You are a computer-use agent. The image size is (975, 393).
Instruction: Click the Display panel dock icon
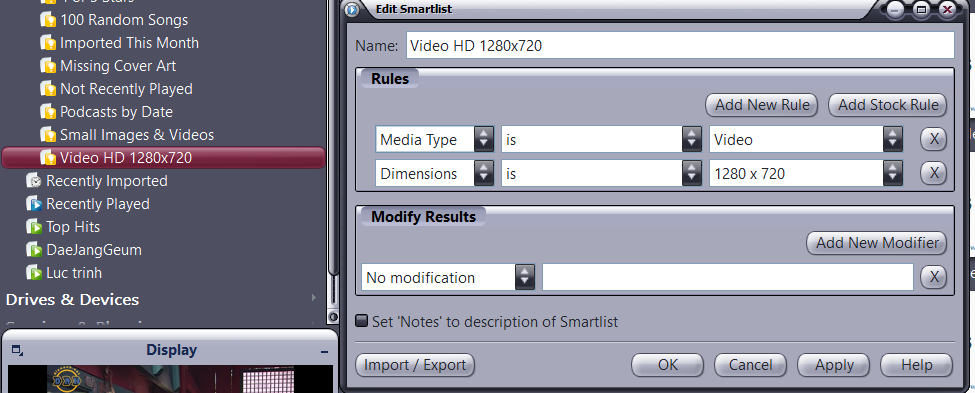[17, 351]
